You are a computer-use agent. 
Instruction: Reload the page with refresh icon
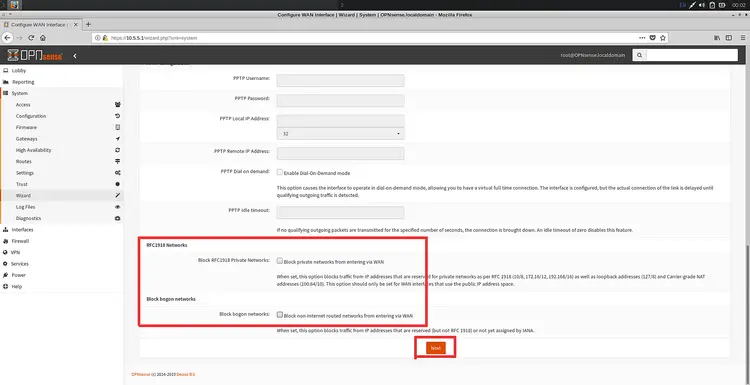[x=31, y=38]
